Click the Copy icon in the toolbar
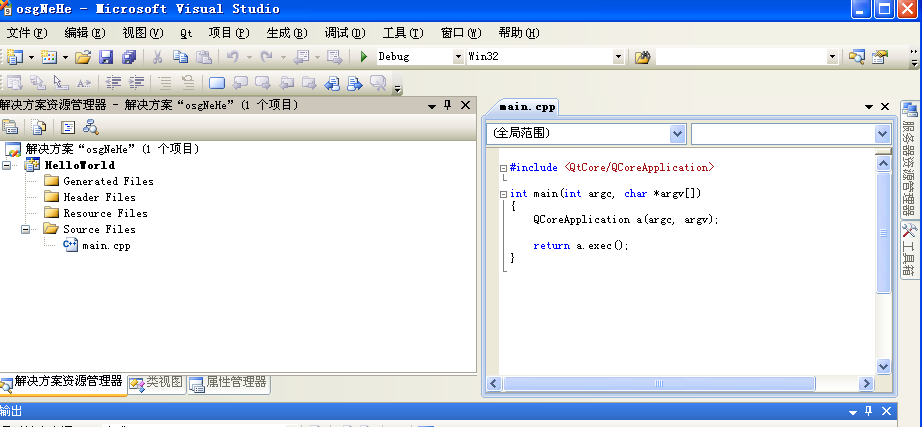 pyautogui.click(x=181, y=57)
